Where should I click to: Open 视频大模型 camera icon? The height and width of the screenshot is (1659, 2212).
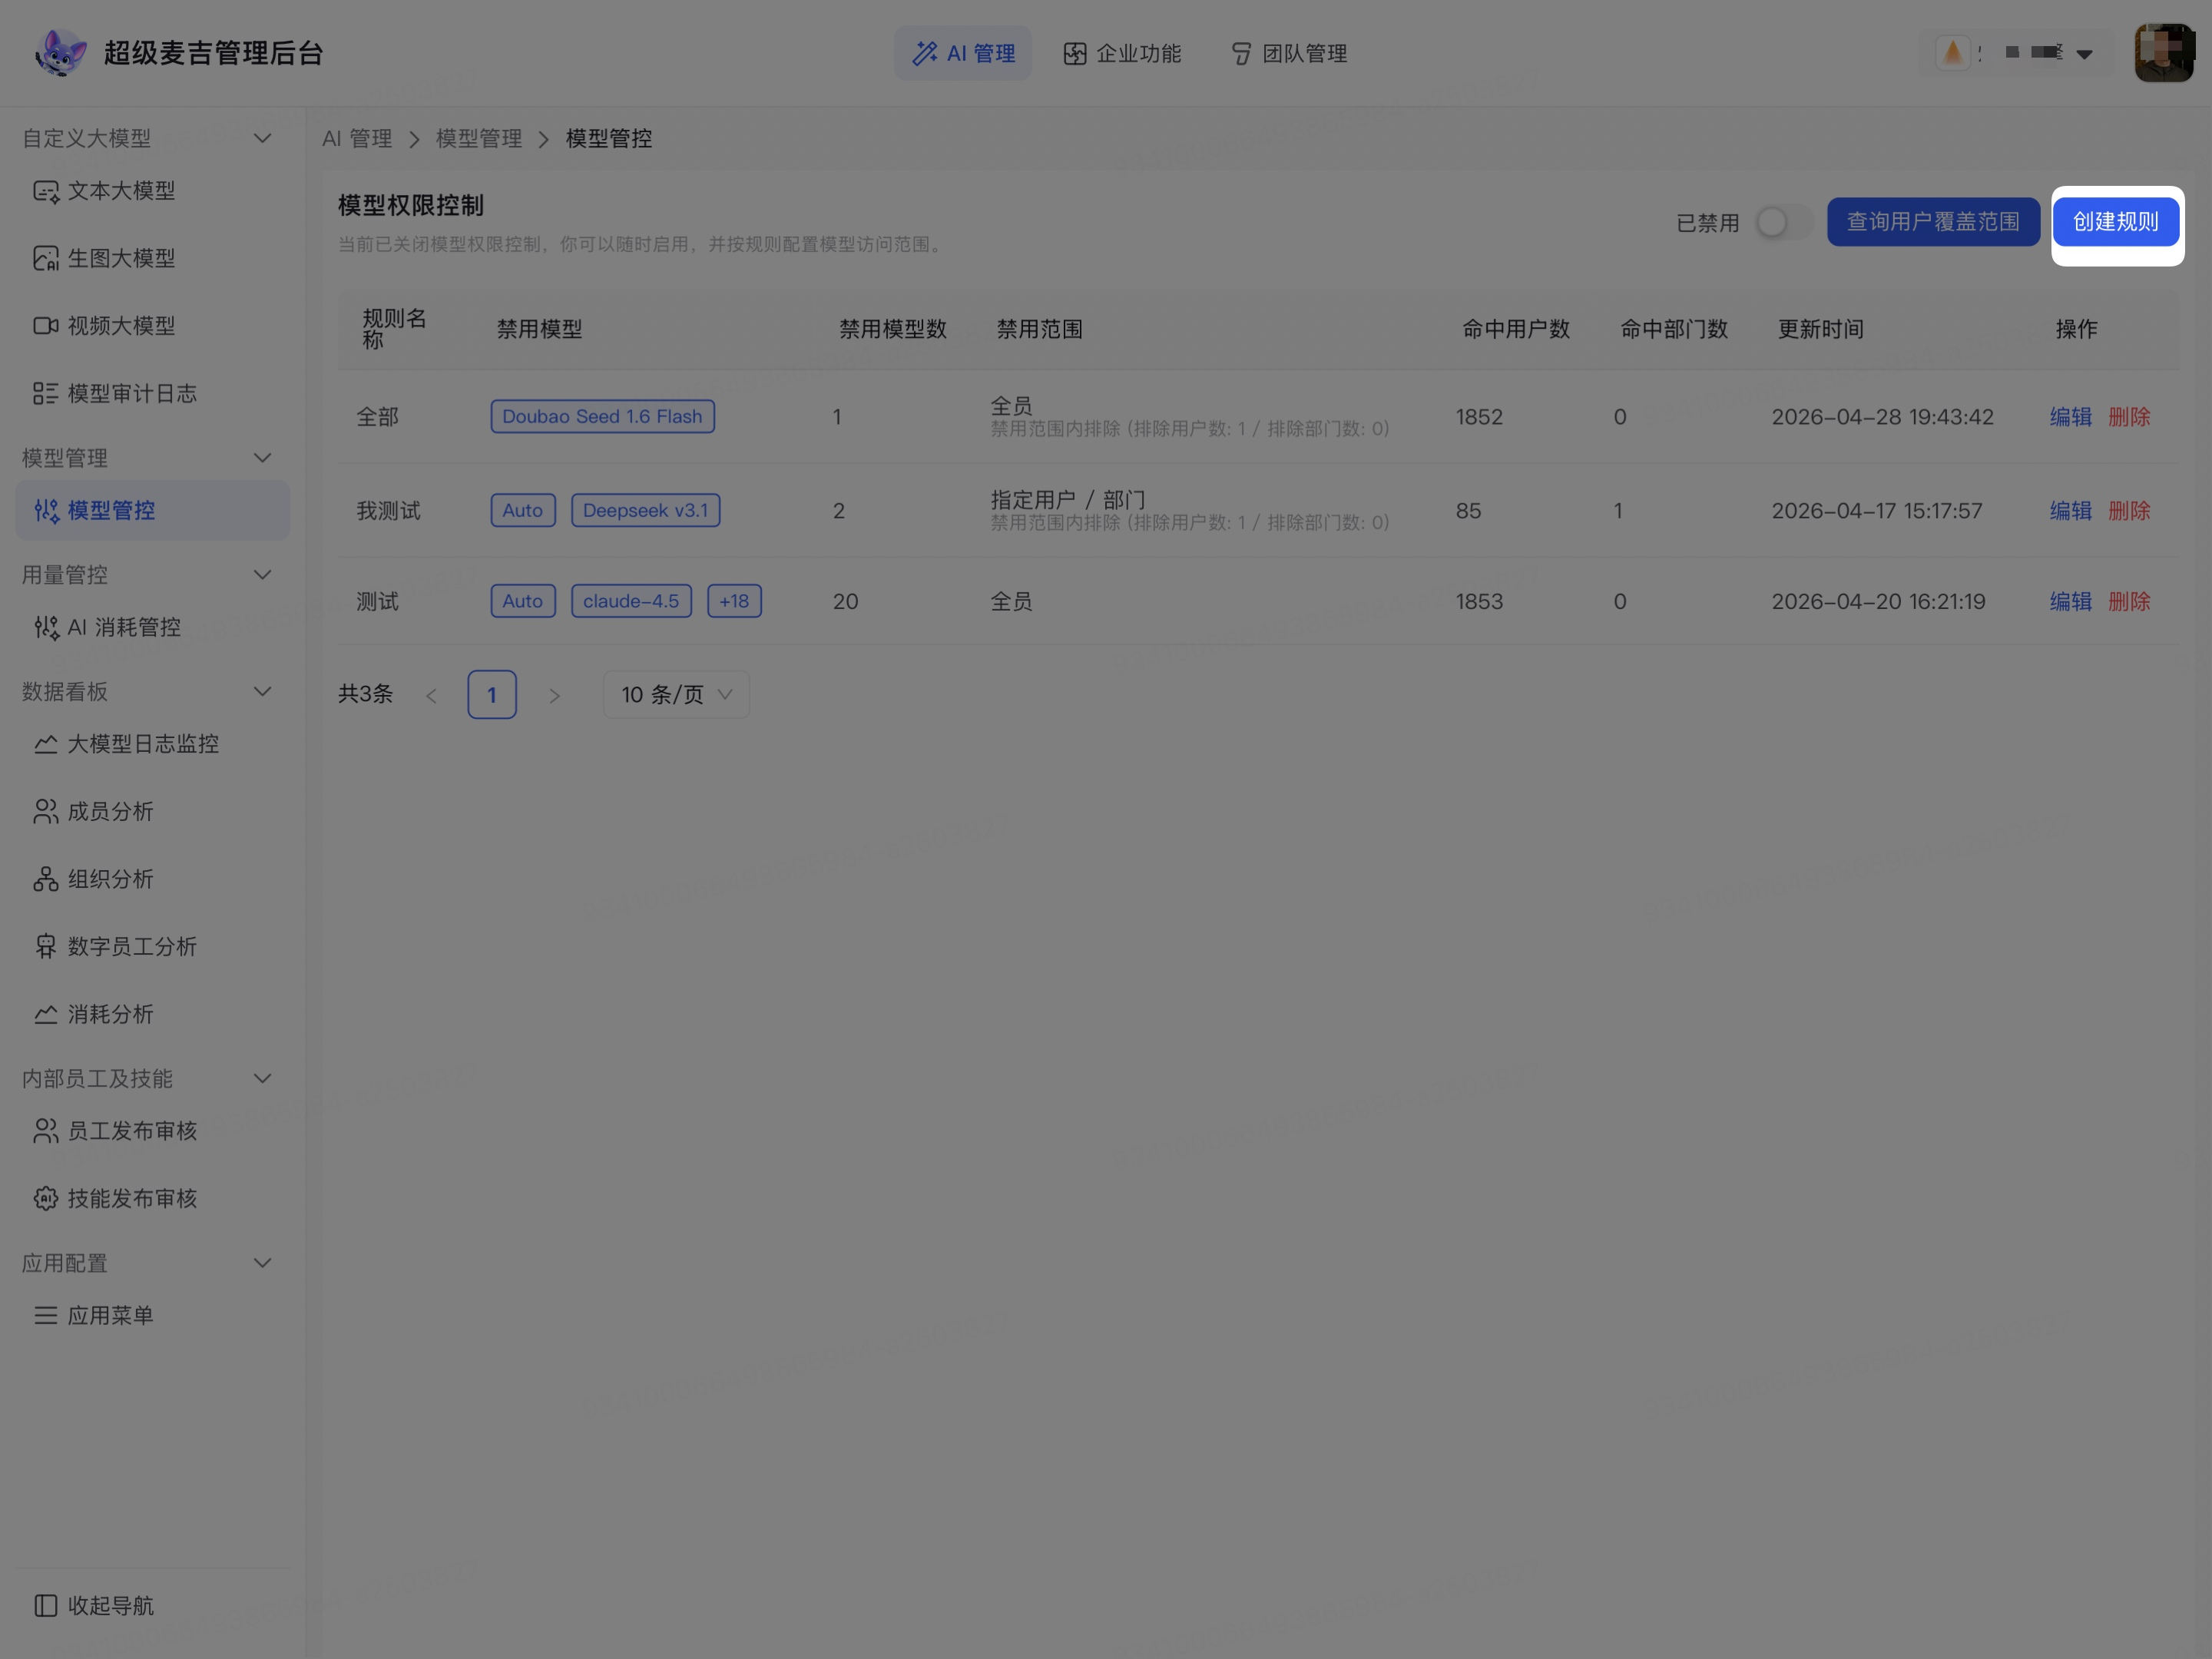(x=46, y=326)
